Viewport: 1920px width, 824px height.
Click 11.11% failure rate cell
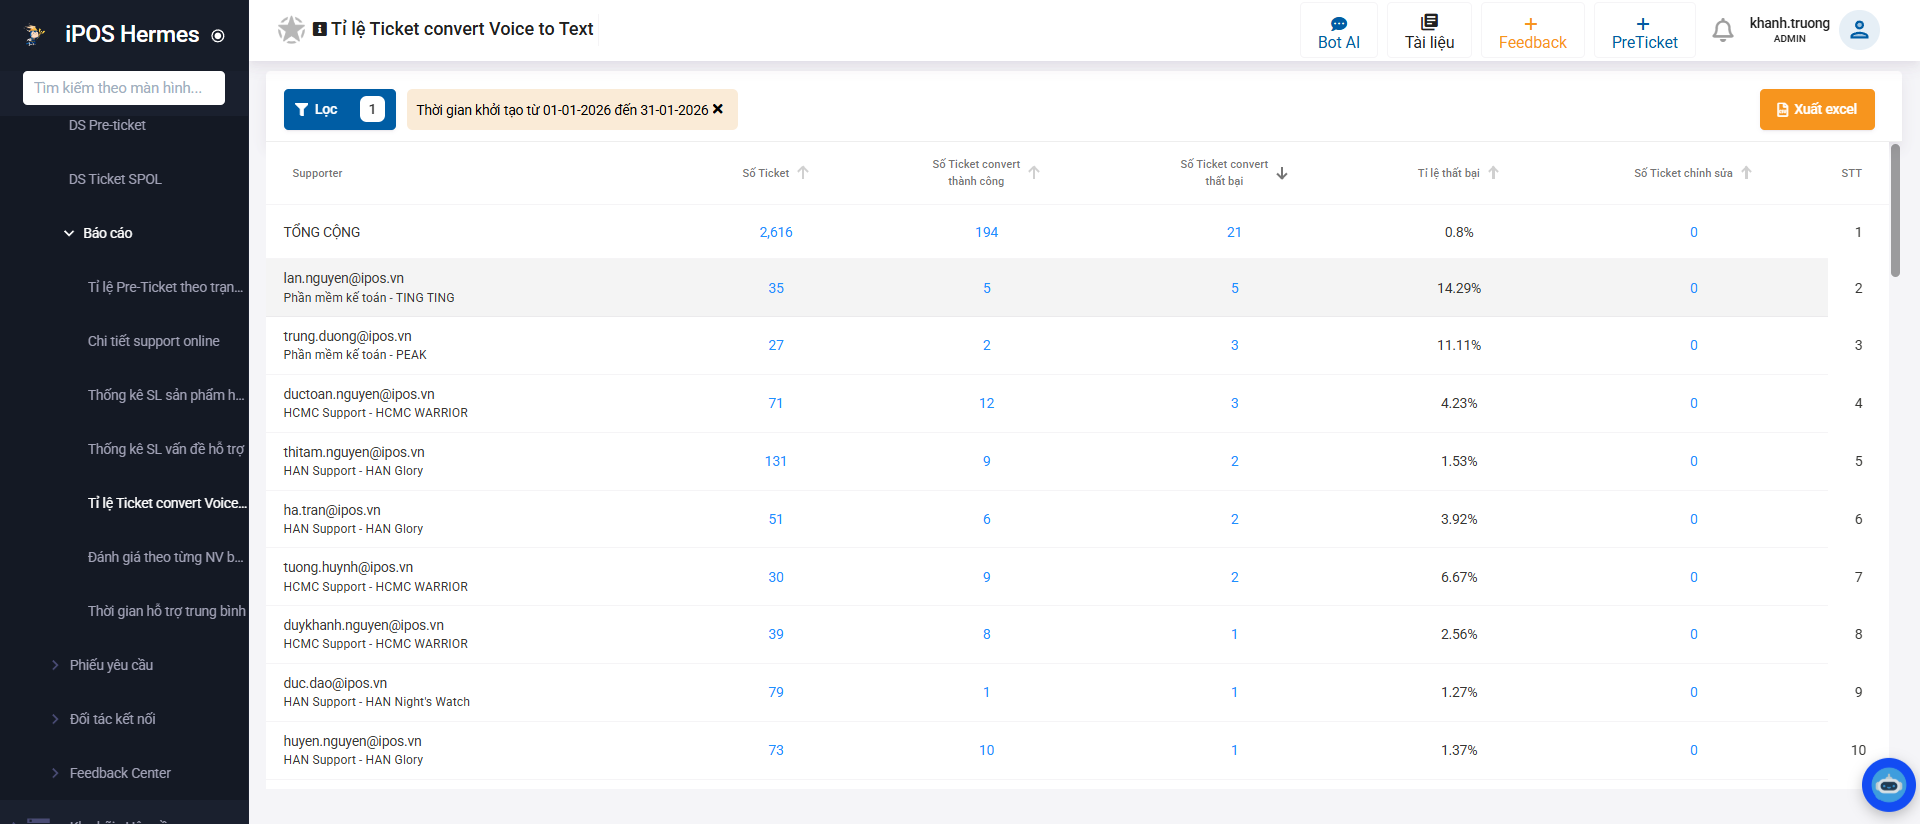[x=1459, y=345]
